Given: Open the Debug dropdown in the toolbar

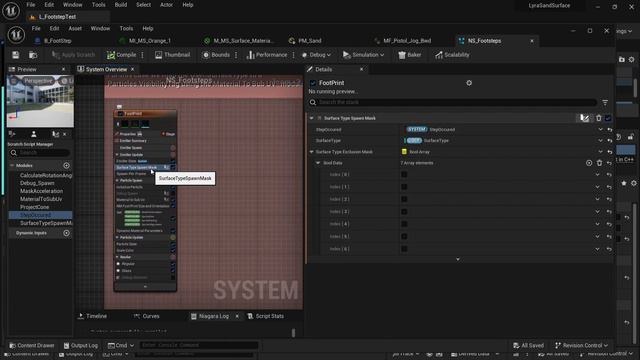Looking at the screenshot, I should click(x=316, y=55).
